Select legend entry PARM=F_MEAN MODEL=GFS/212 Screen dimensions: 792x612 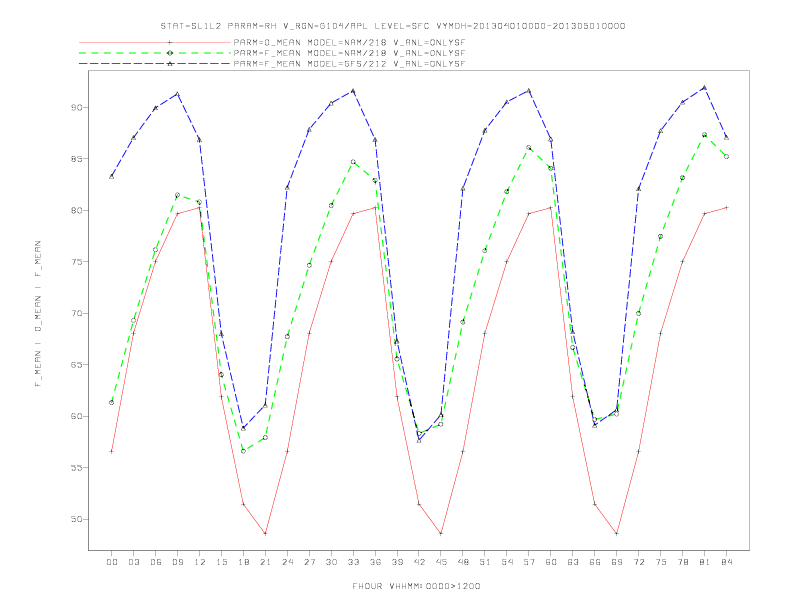(349, 64)
